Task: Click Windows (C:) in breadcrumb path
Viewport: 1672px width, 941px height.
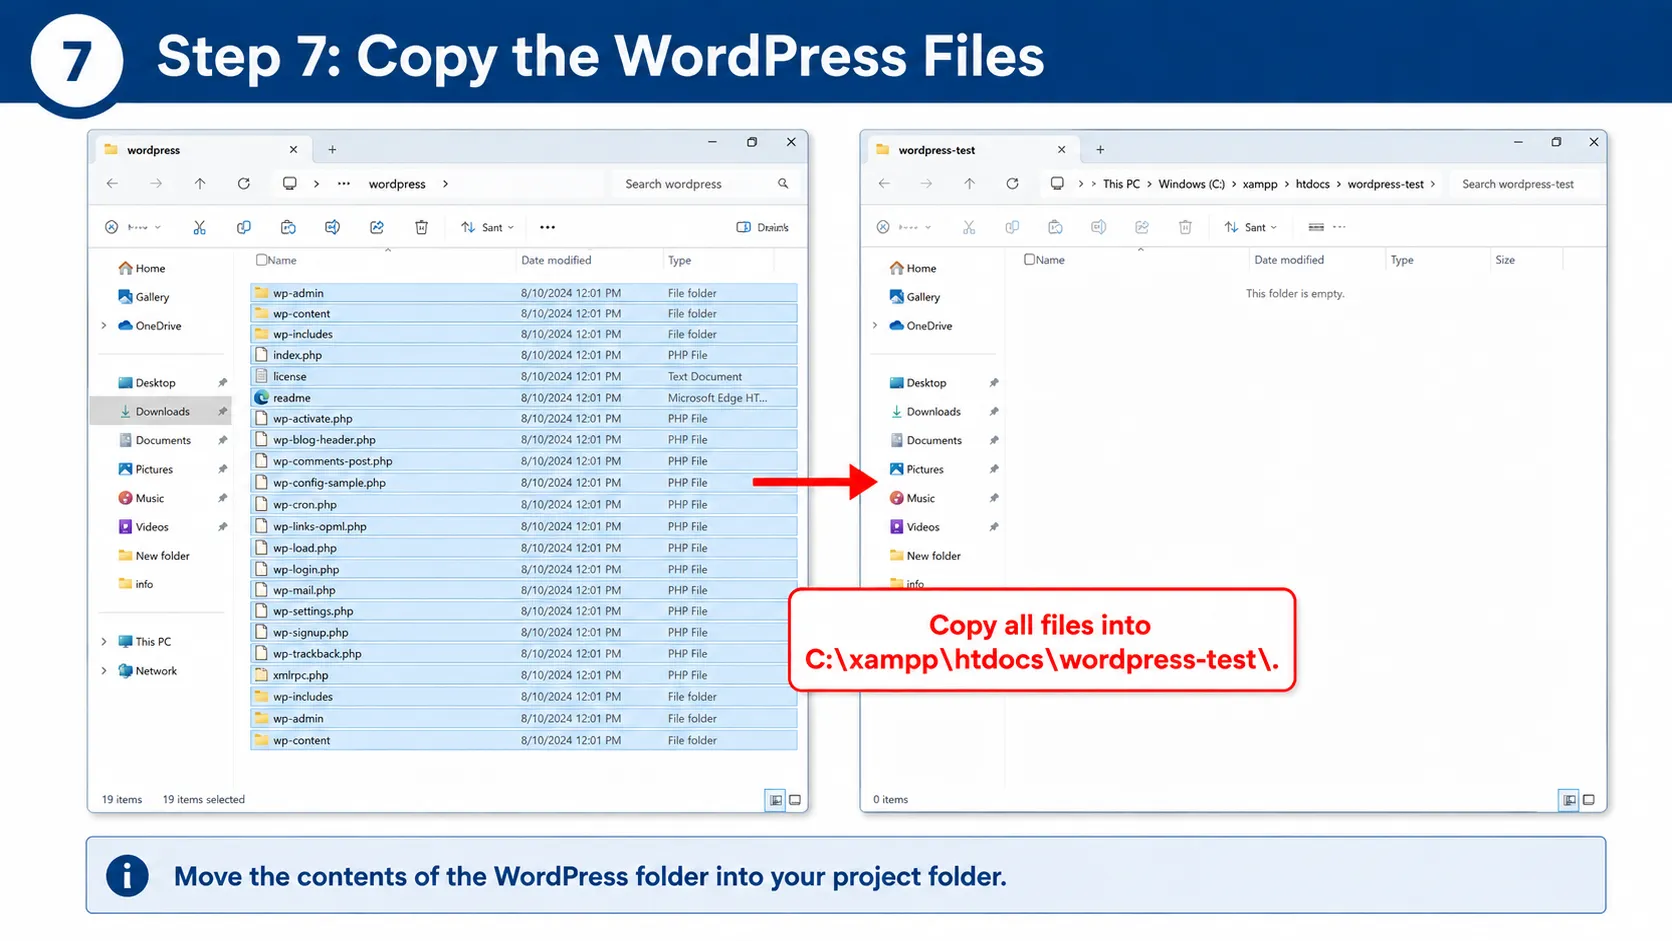Action: pyautogui.click(x=1191, y=184)
